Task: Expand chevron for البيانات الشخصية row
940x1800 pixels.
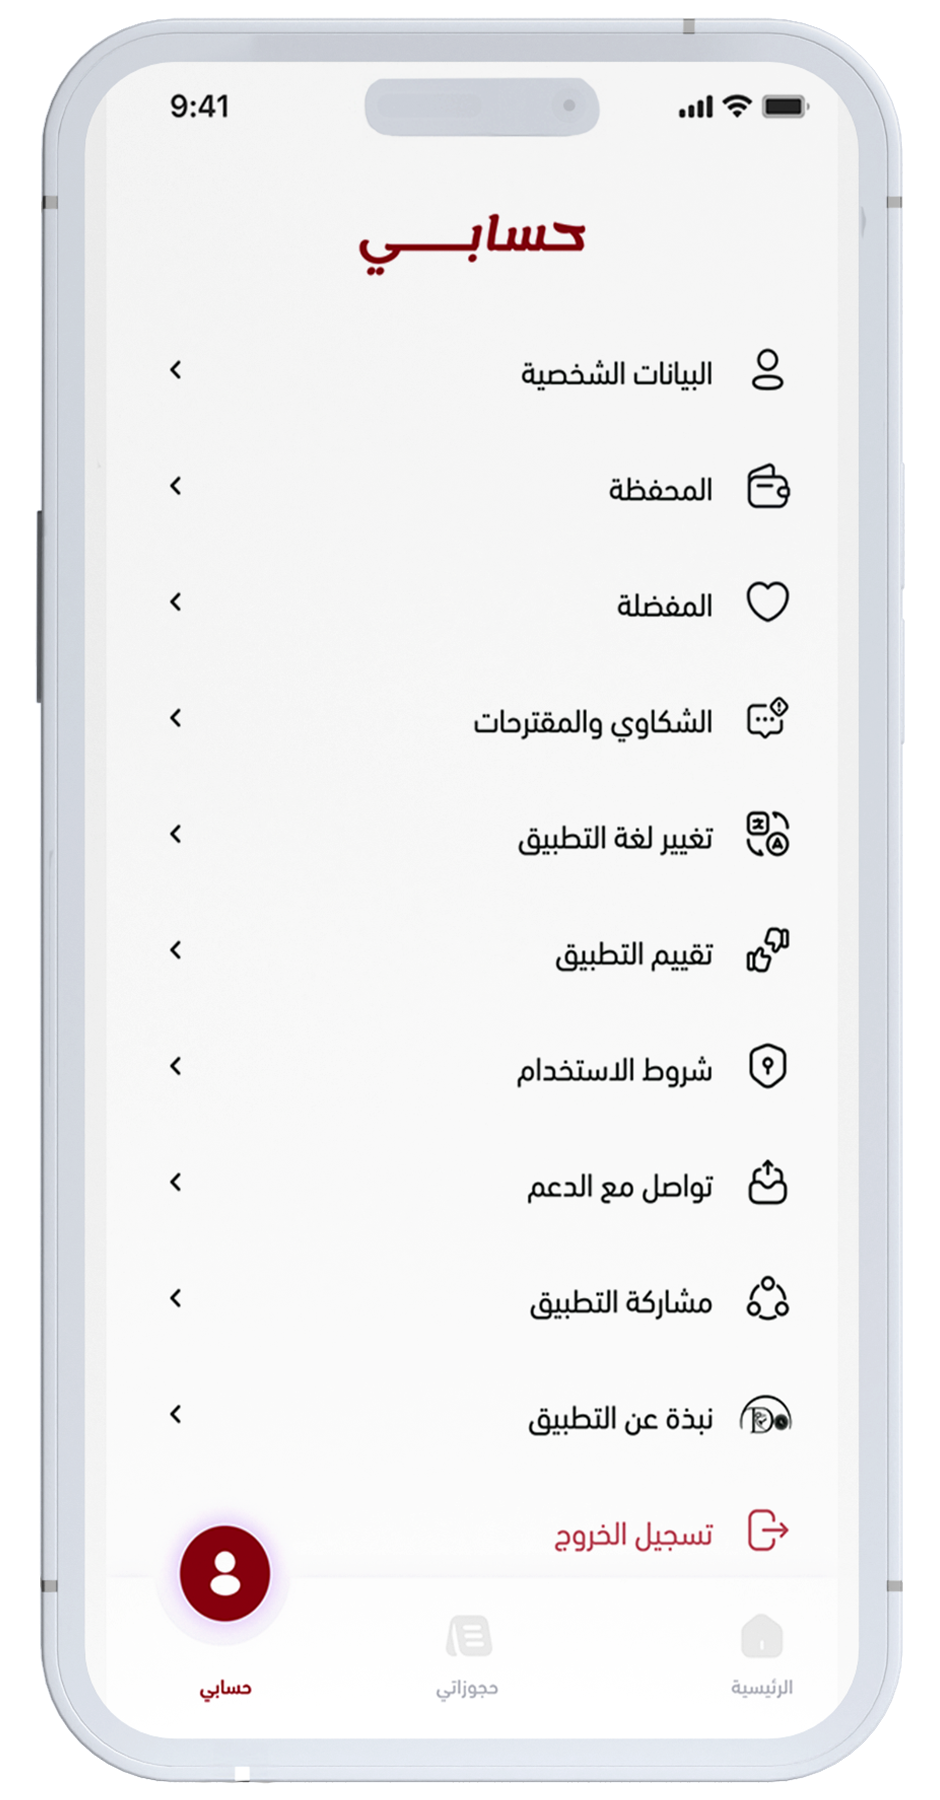Action: pos(176,371)
